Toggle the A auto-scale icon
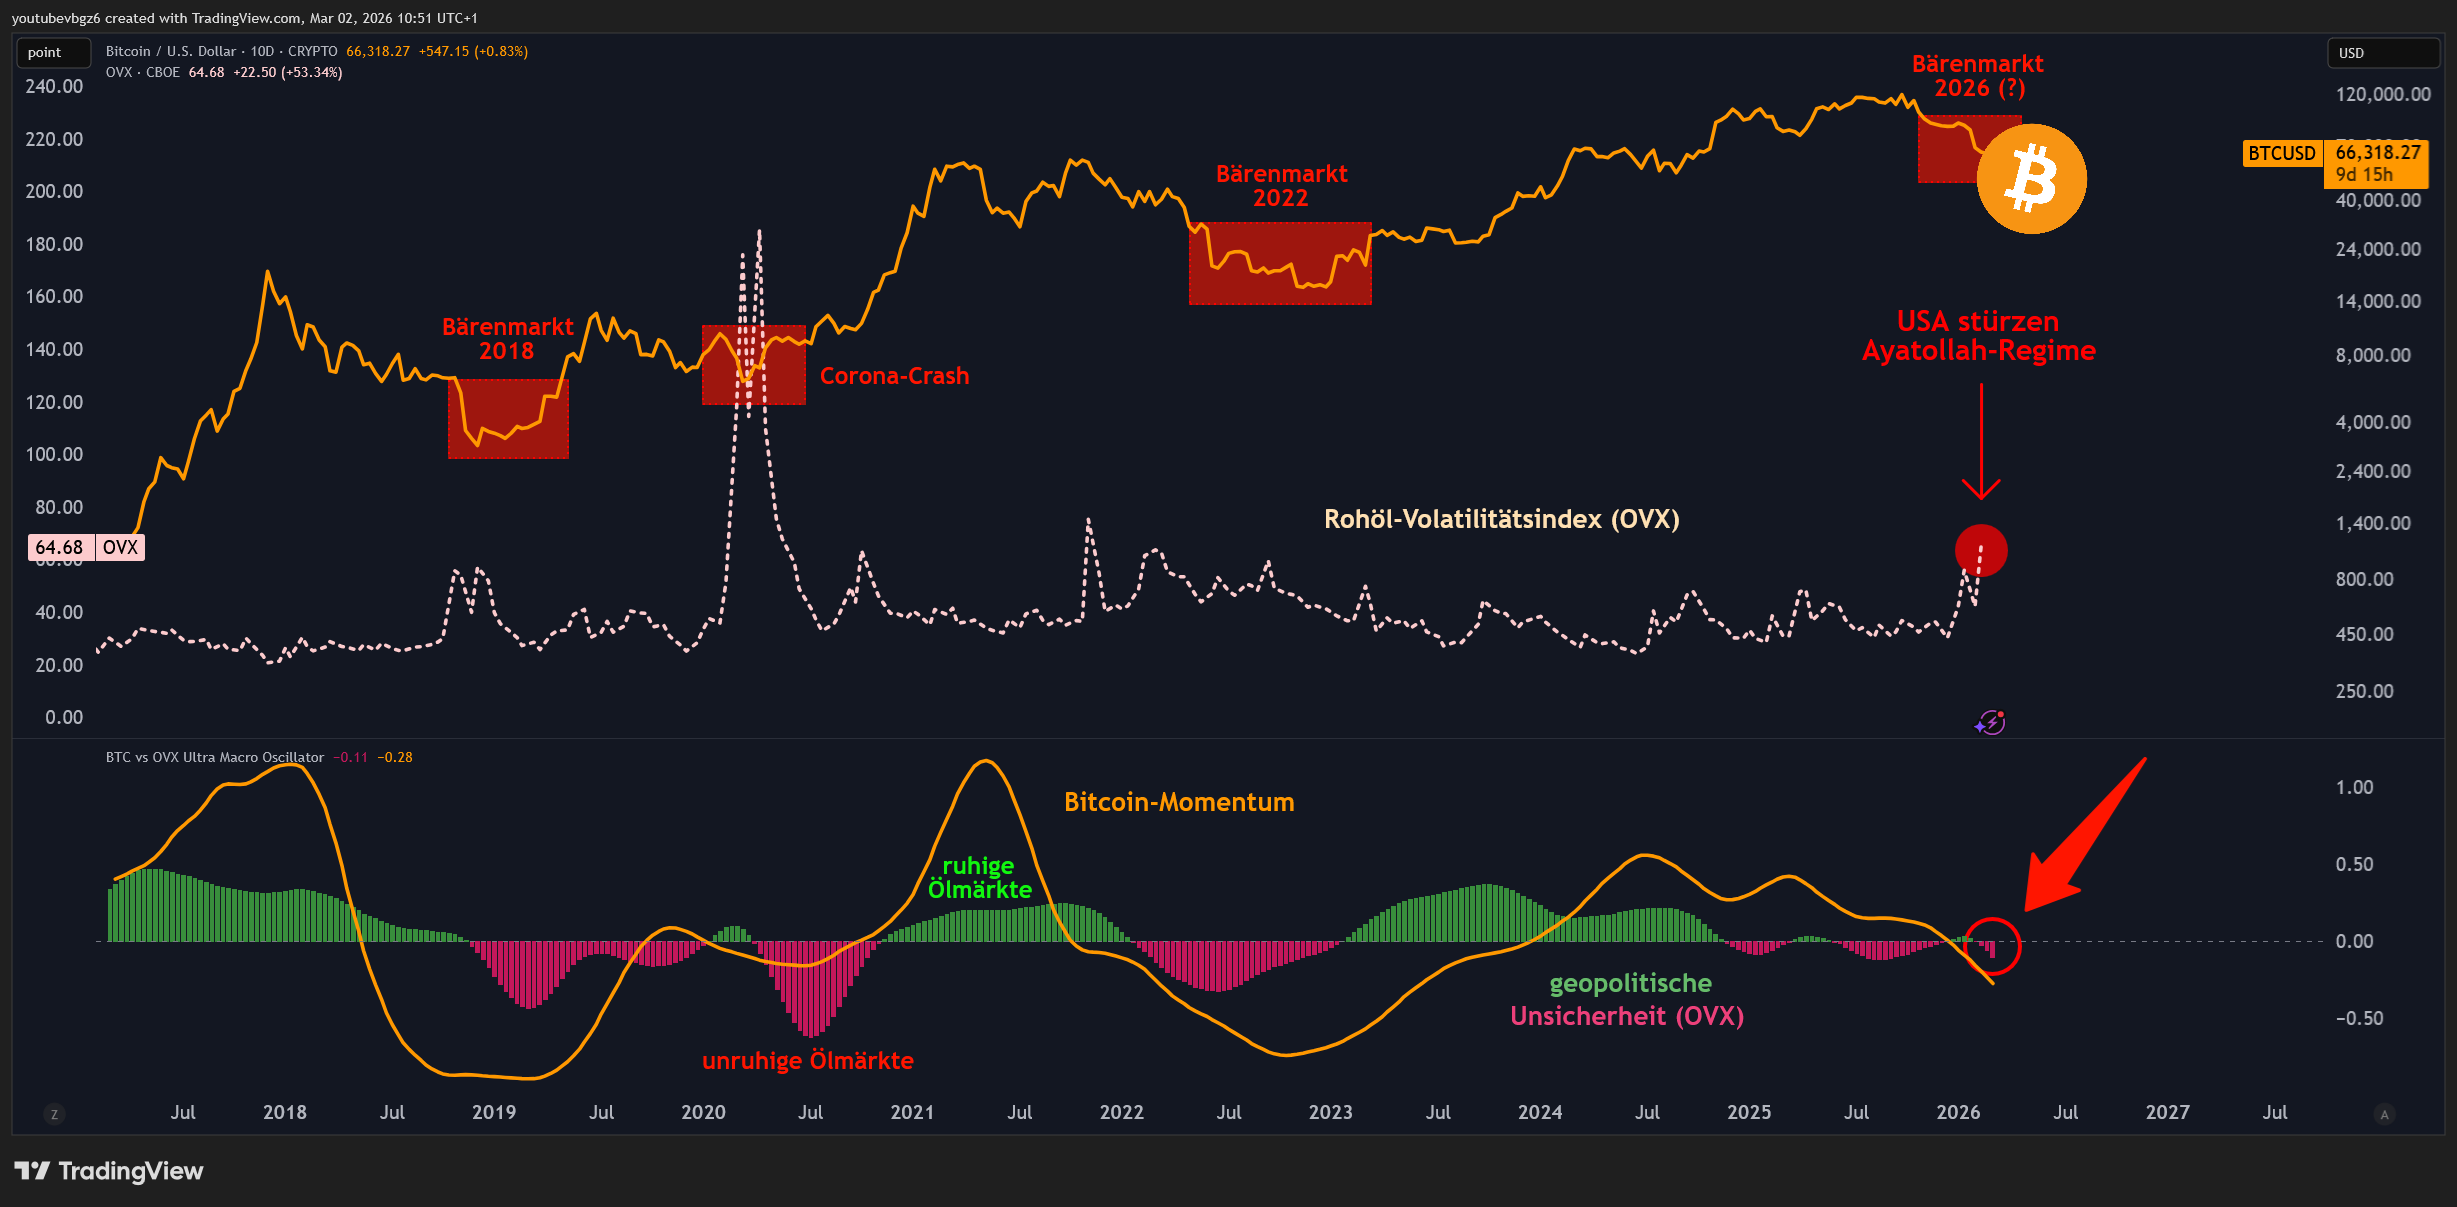Image resolution: width=2457 pixels, height=1207 pixels. 2384,1114
